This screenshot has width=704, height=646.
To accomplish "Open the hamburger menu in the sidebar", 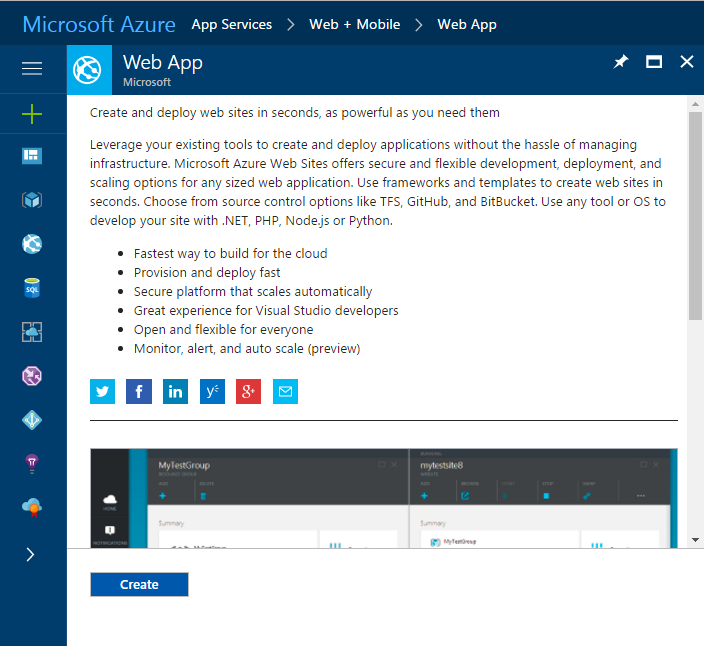I will 32,69.
